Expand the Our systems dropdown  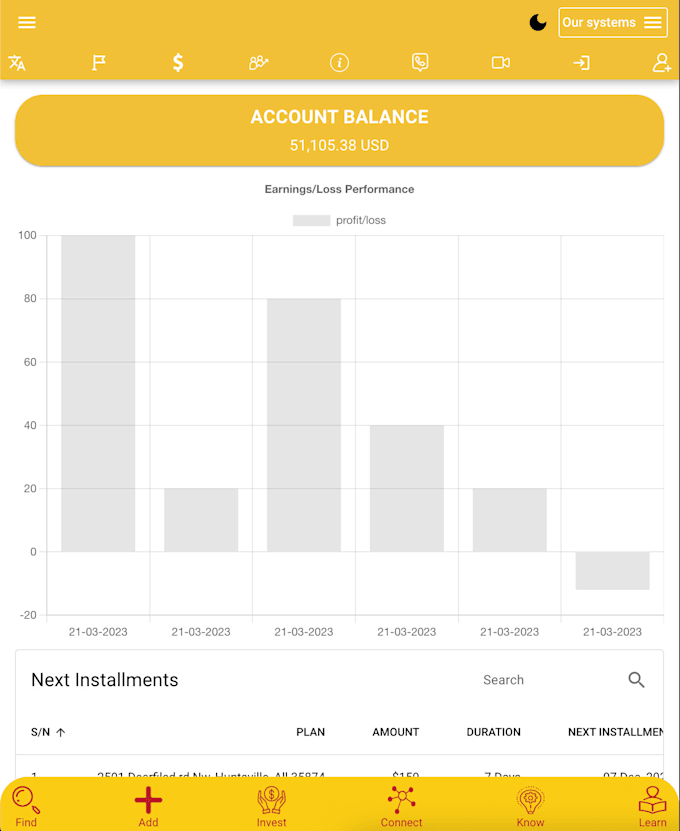612,22
